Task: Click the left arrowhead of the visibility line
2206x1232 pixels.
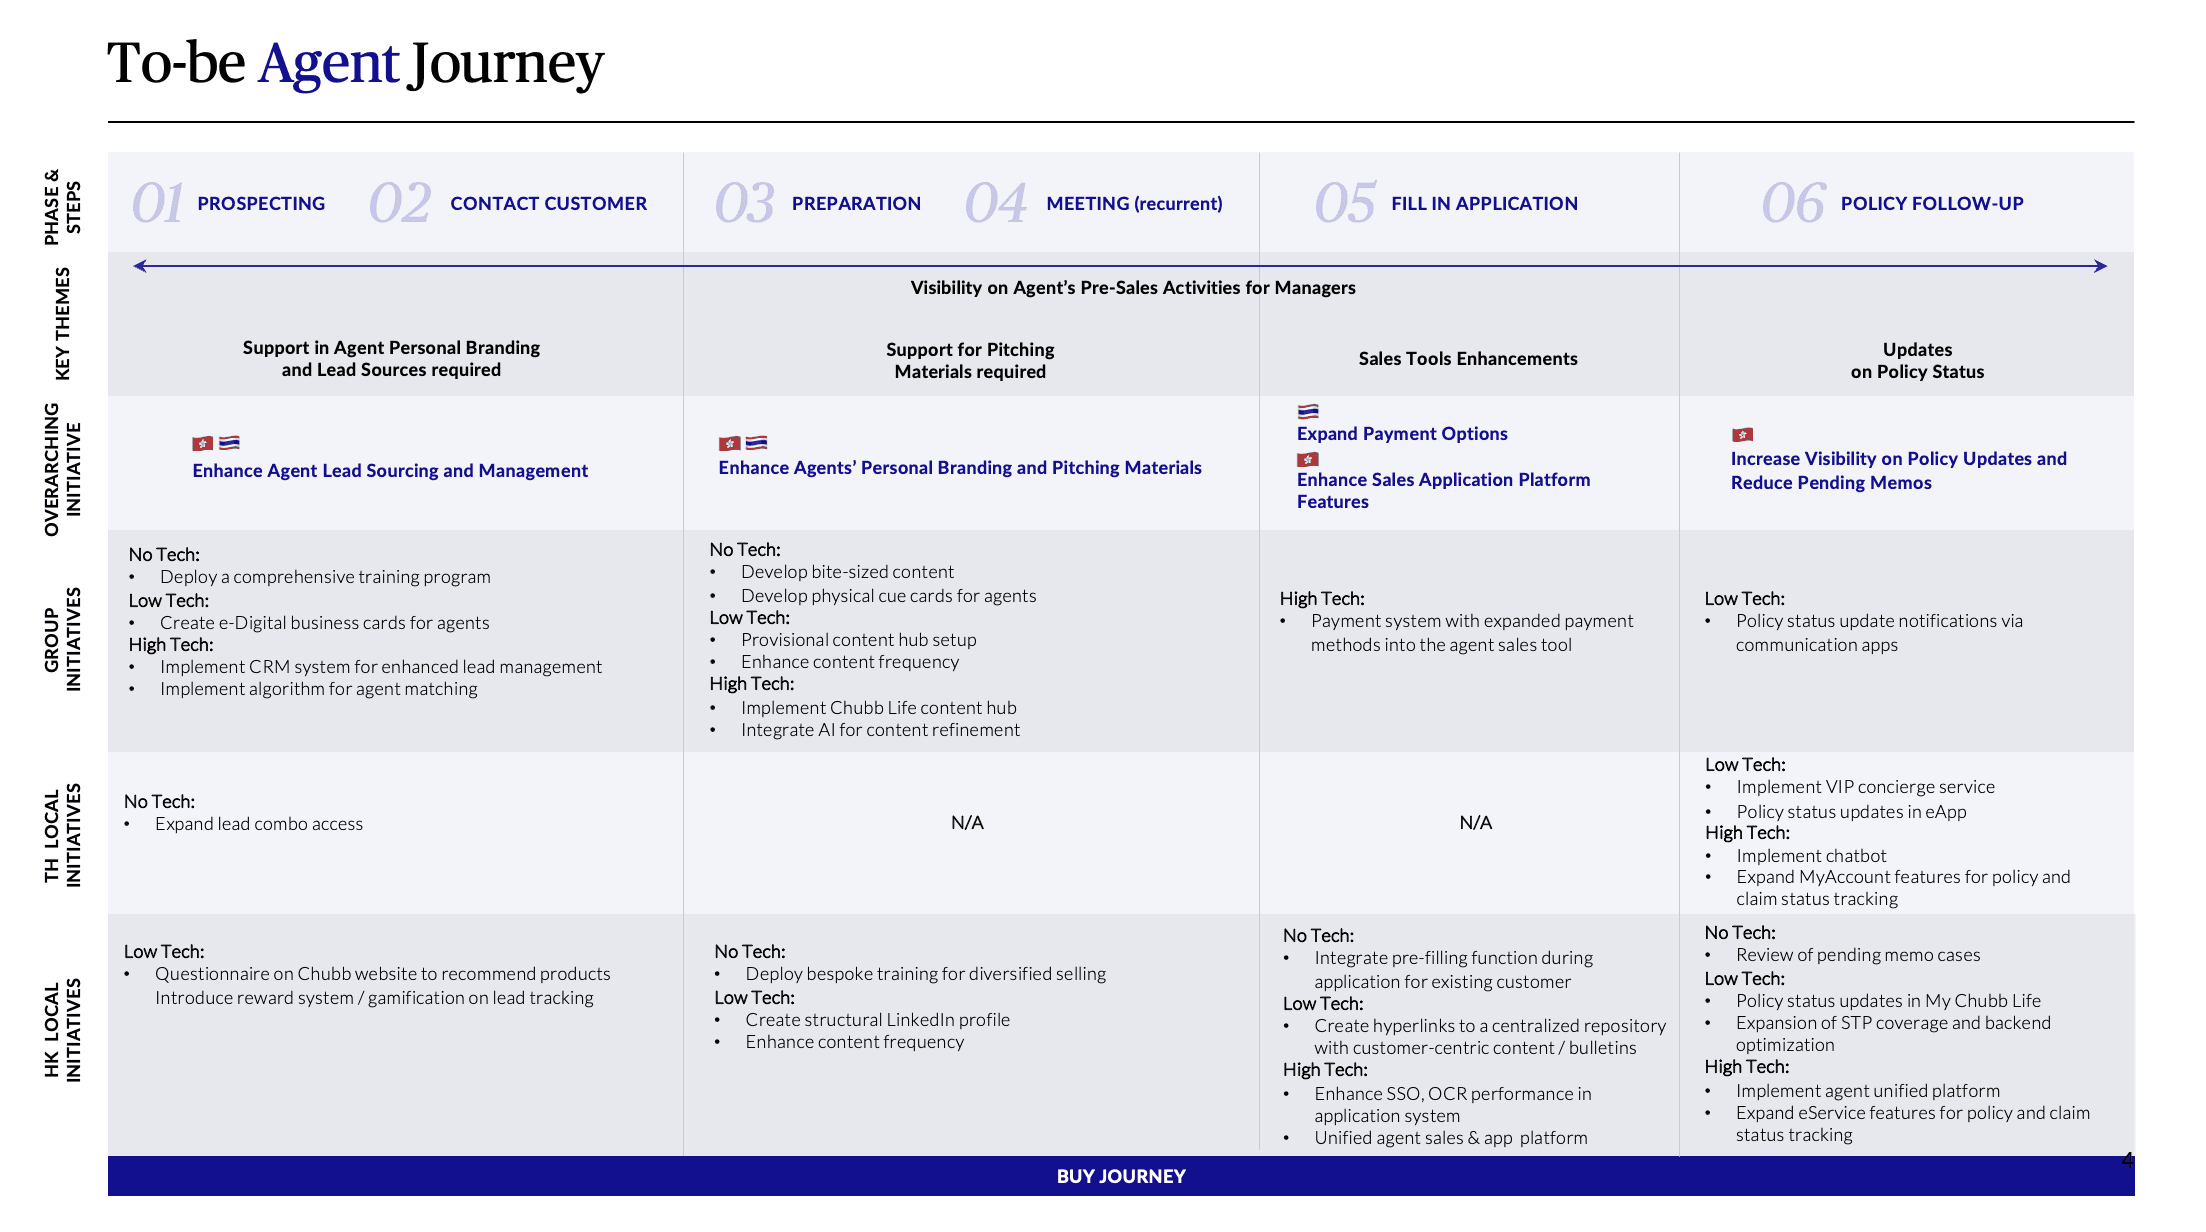Action: (140, 266)
